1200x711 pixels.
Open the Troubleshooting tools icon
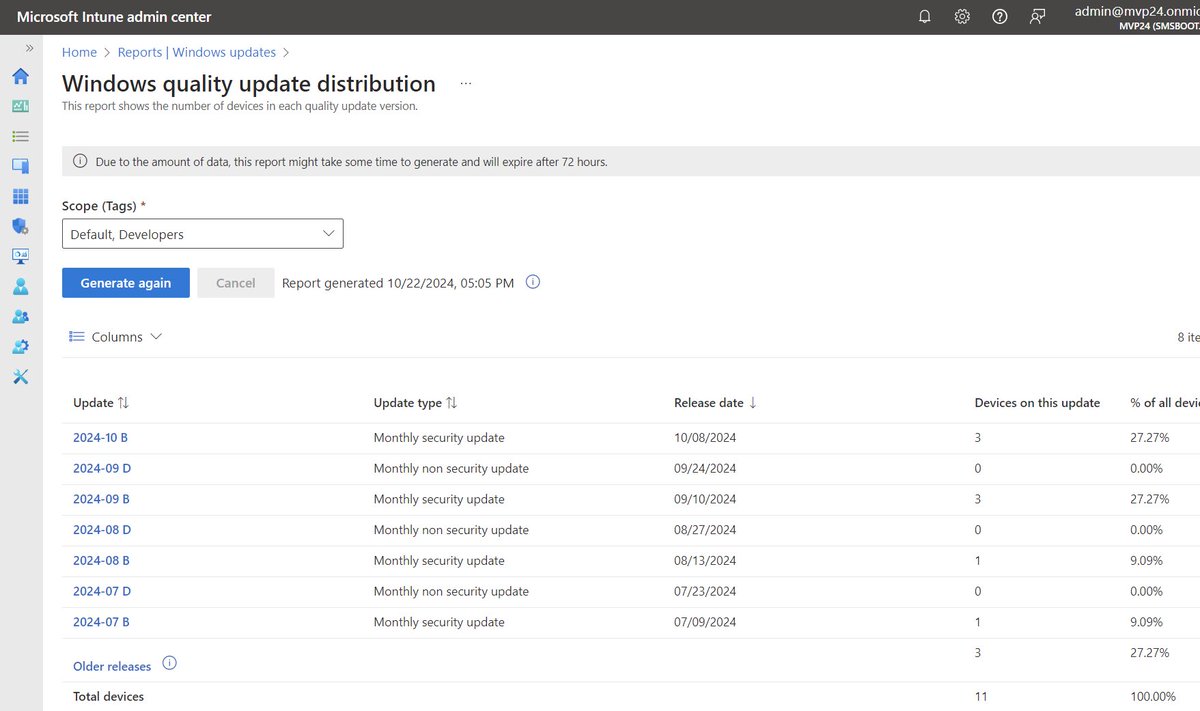pyautogui.click(x=20, y=377)
